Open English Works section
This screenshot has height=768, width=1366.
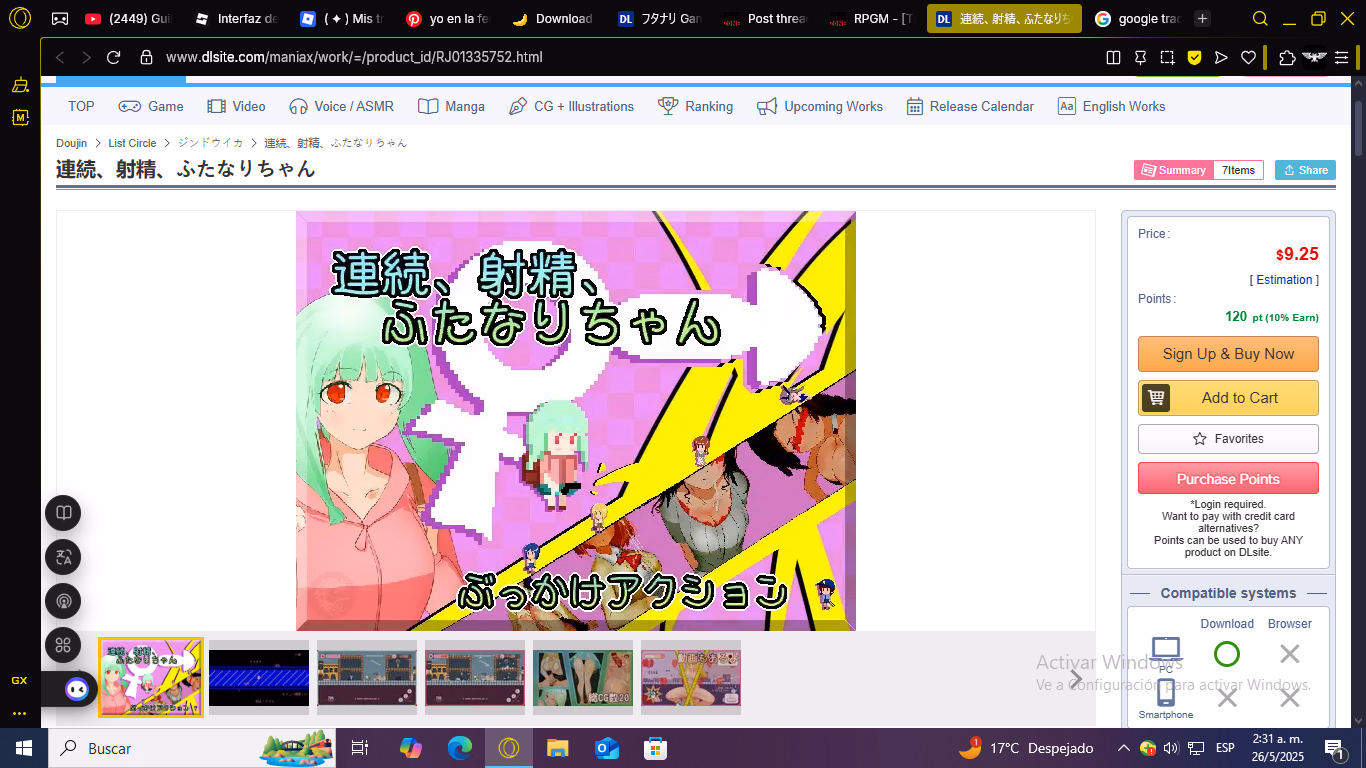tap(1112, 106)
